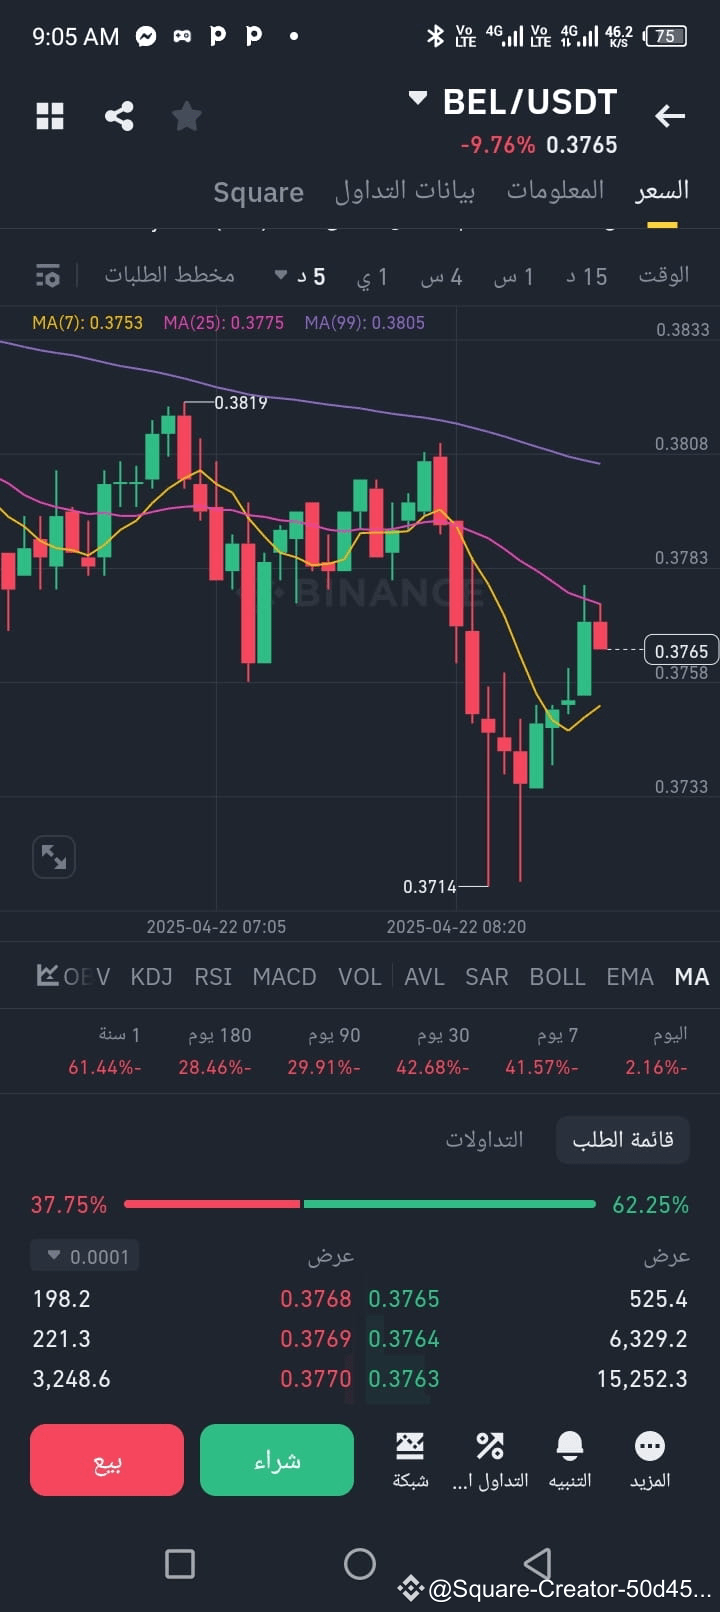720x1612 pixels.
Task: Open the grid layout icon at top left
Action: click(x=49, y=115)
